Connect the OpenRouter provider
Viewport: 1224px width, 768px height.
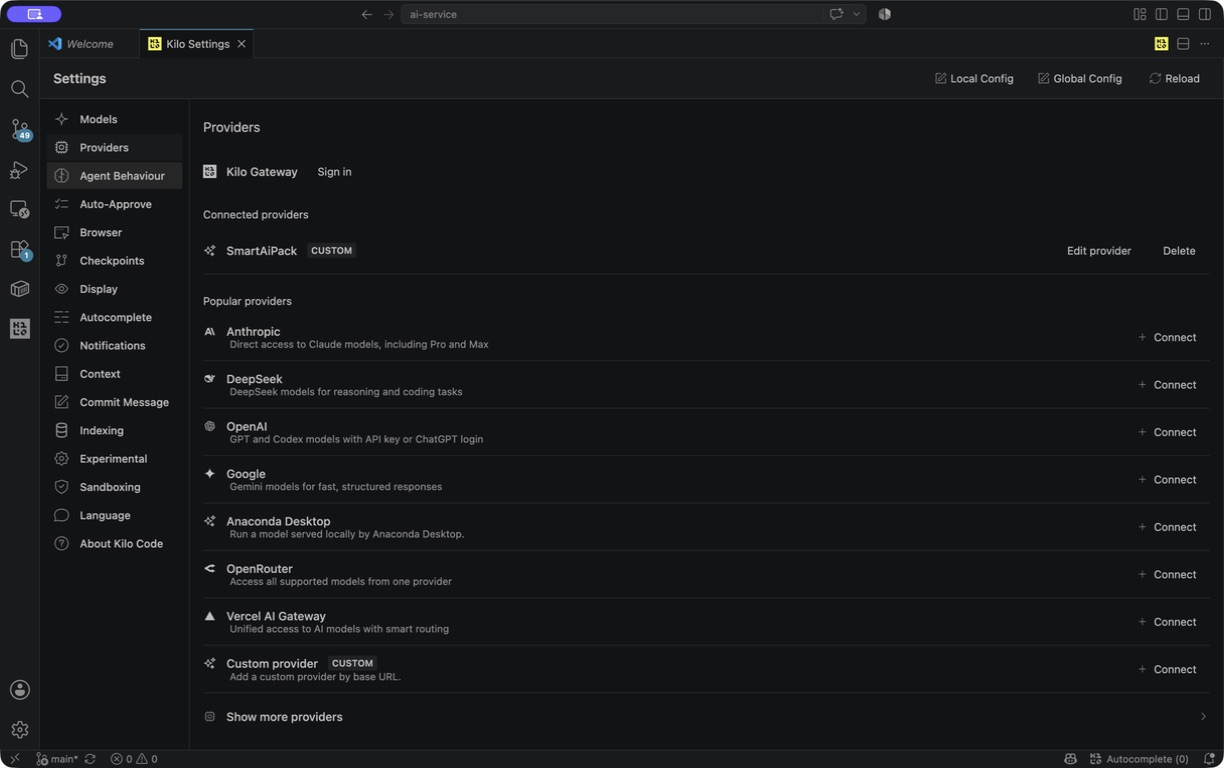coord(1167,575)
